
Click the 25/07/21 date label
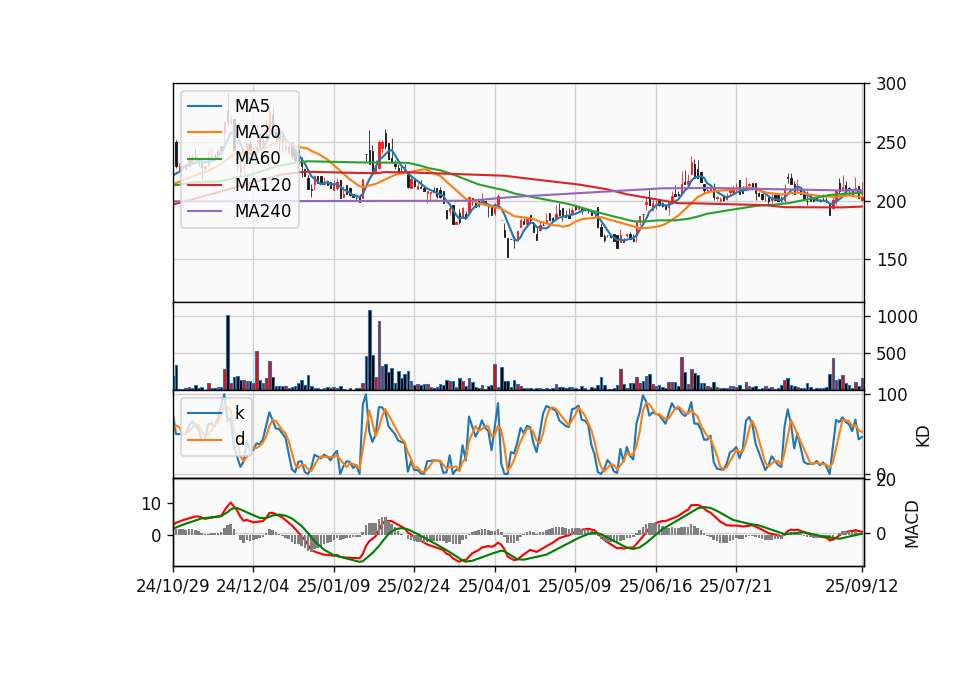736,586
